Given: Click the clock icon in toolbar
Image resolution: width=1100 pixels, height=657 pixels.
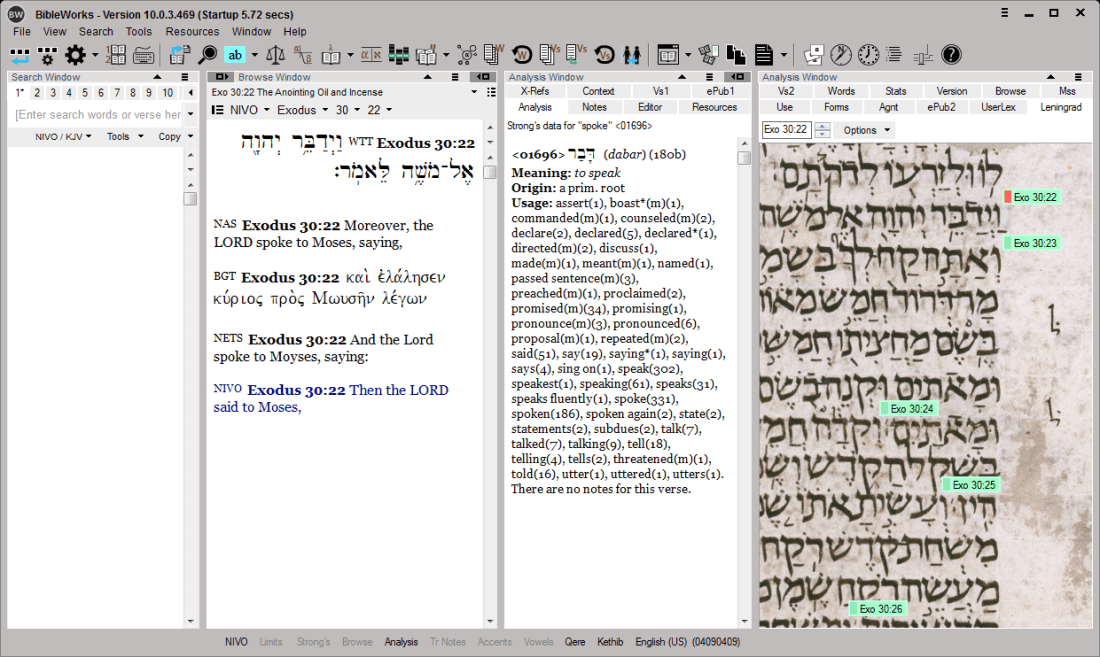Looking at the screenshot, I should [x=868, y=54].
